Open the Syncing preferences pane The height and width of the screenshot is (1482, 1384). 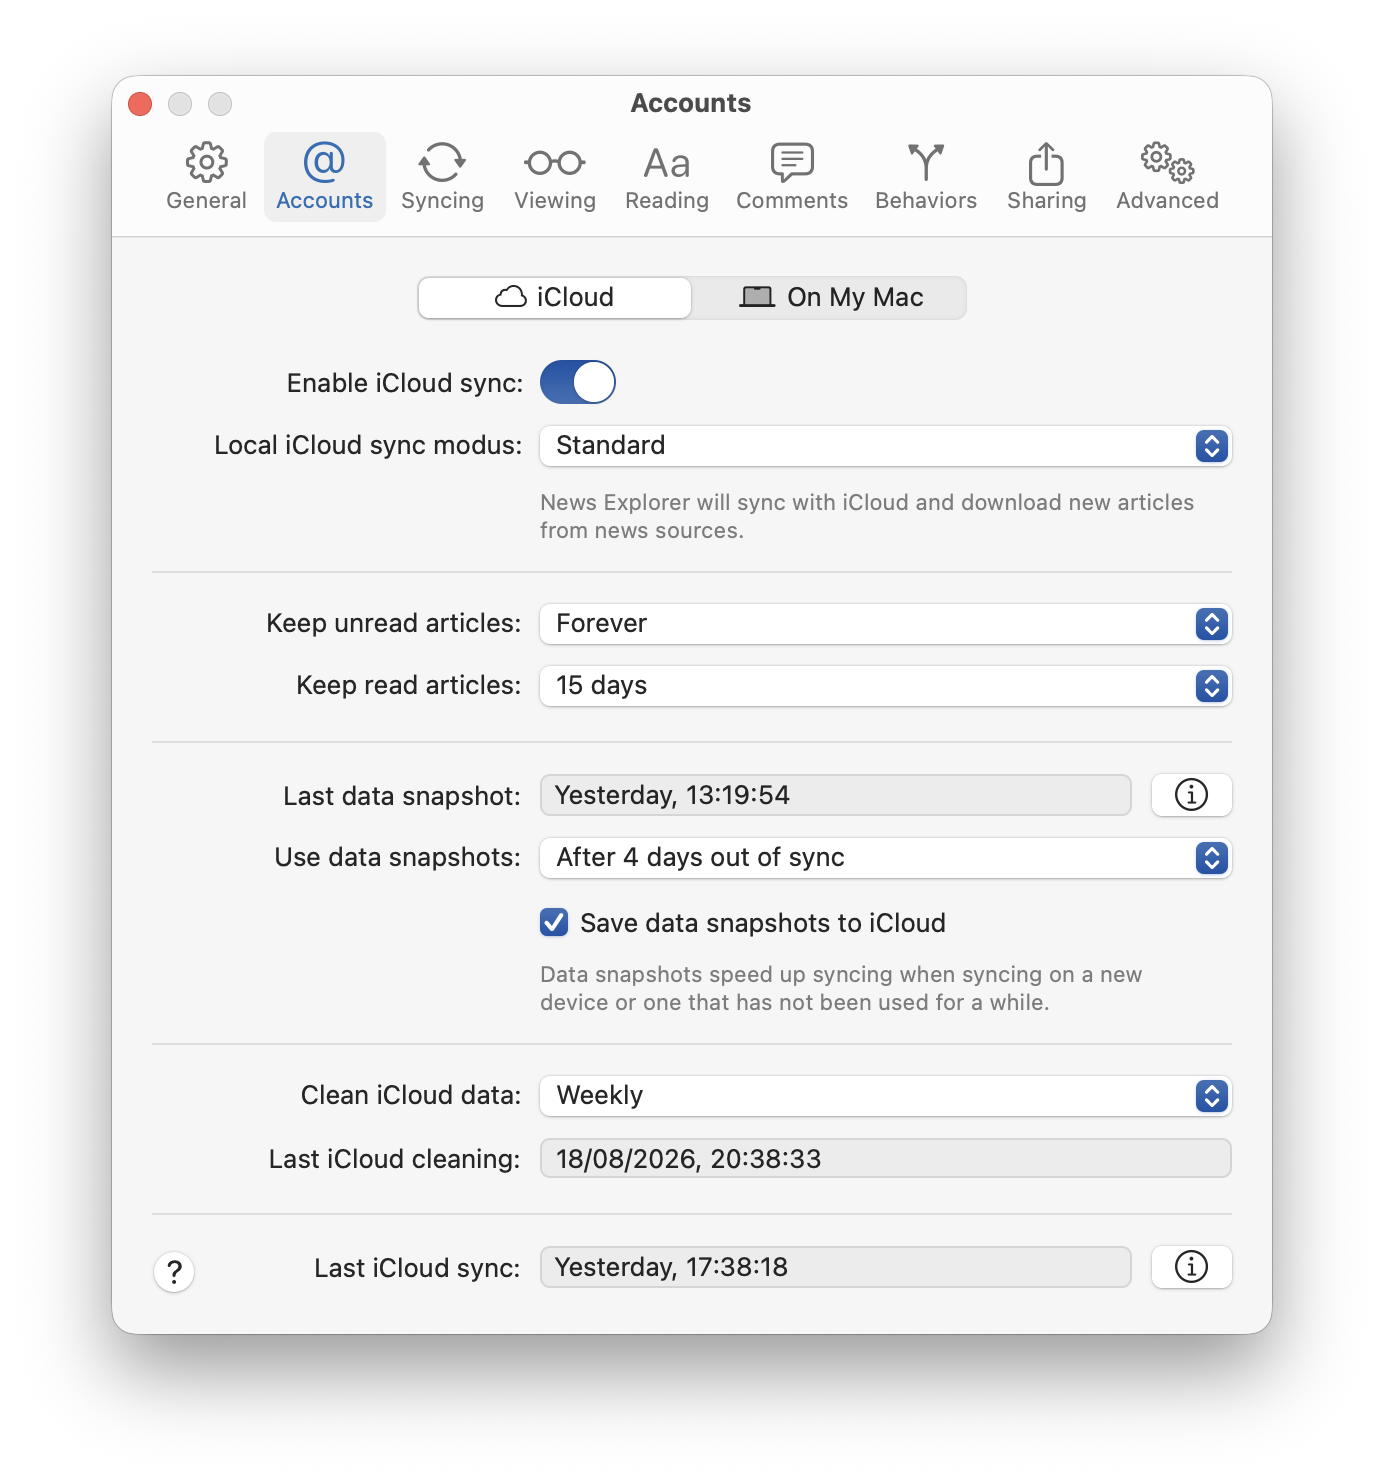coord(442,177)
